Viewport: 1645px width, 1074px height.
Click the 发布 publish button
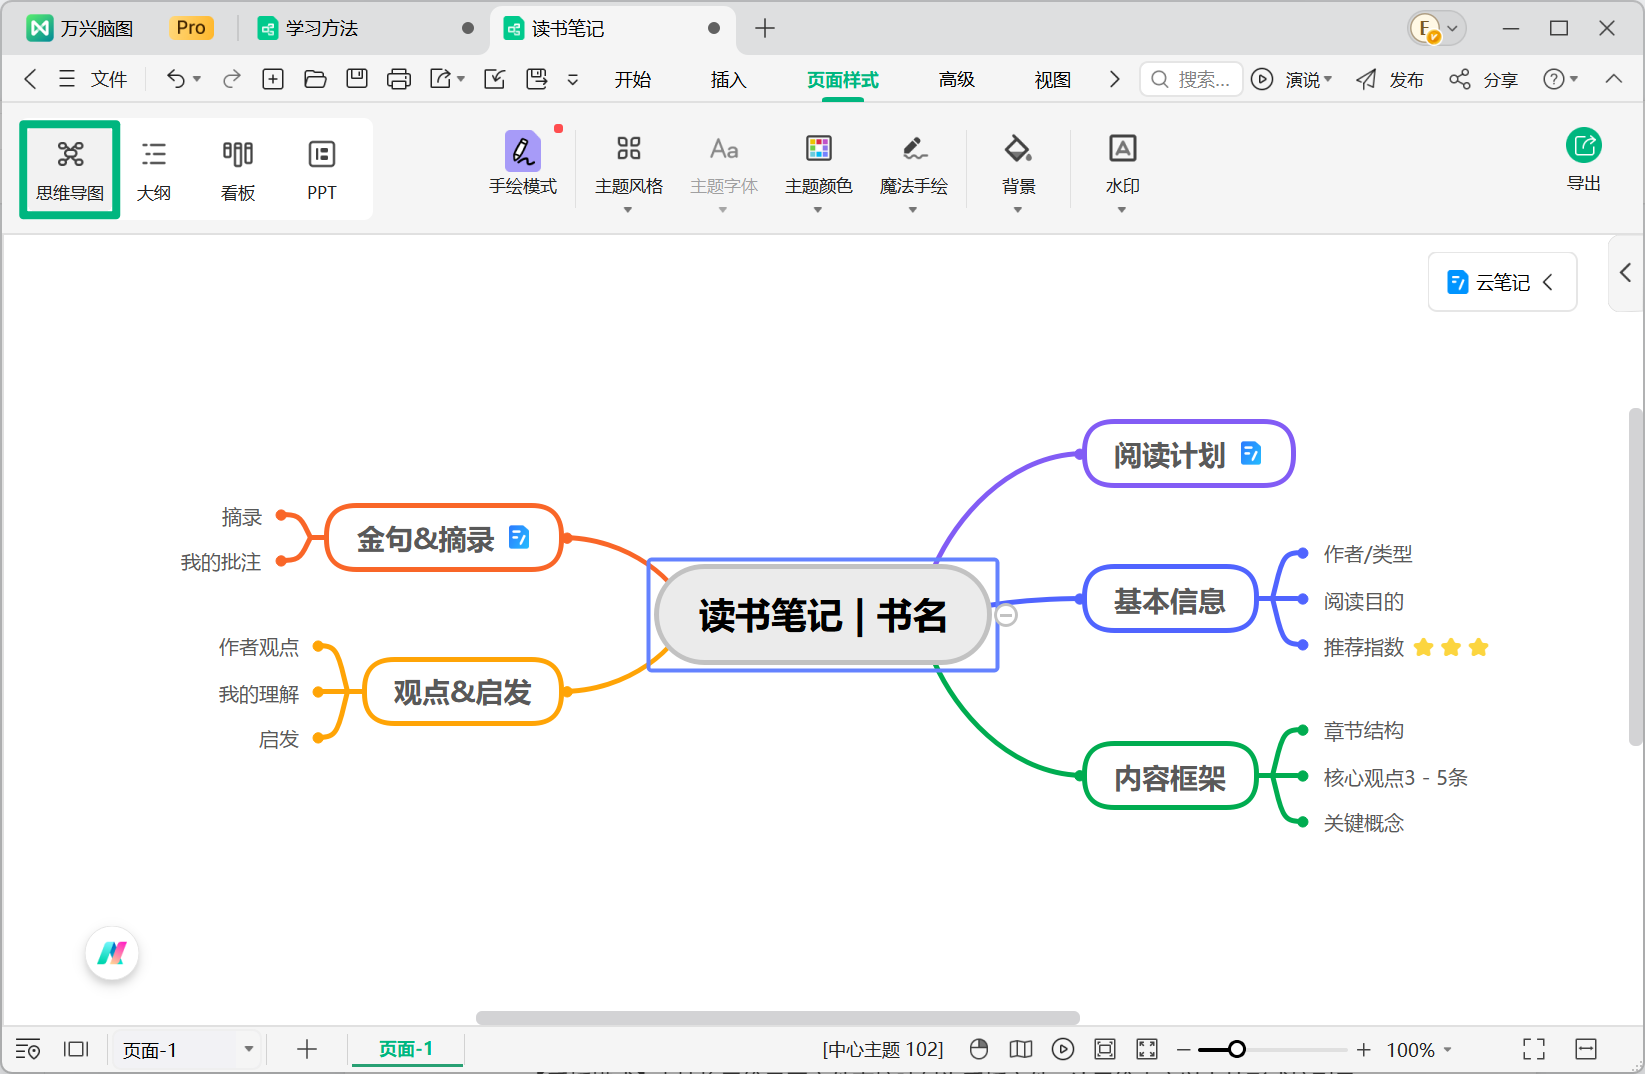pyautogui.click(x=1390, y=79)
